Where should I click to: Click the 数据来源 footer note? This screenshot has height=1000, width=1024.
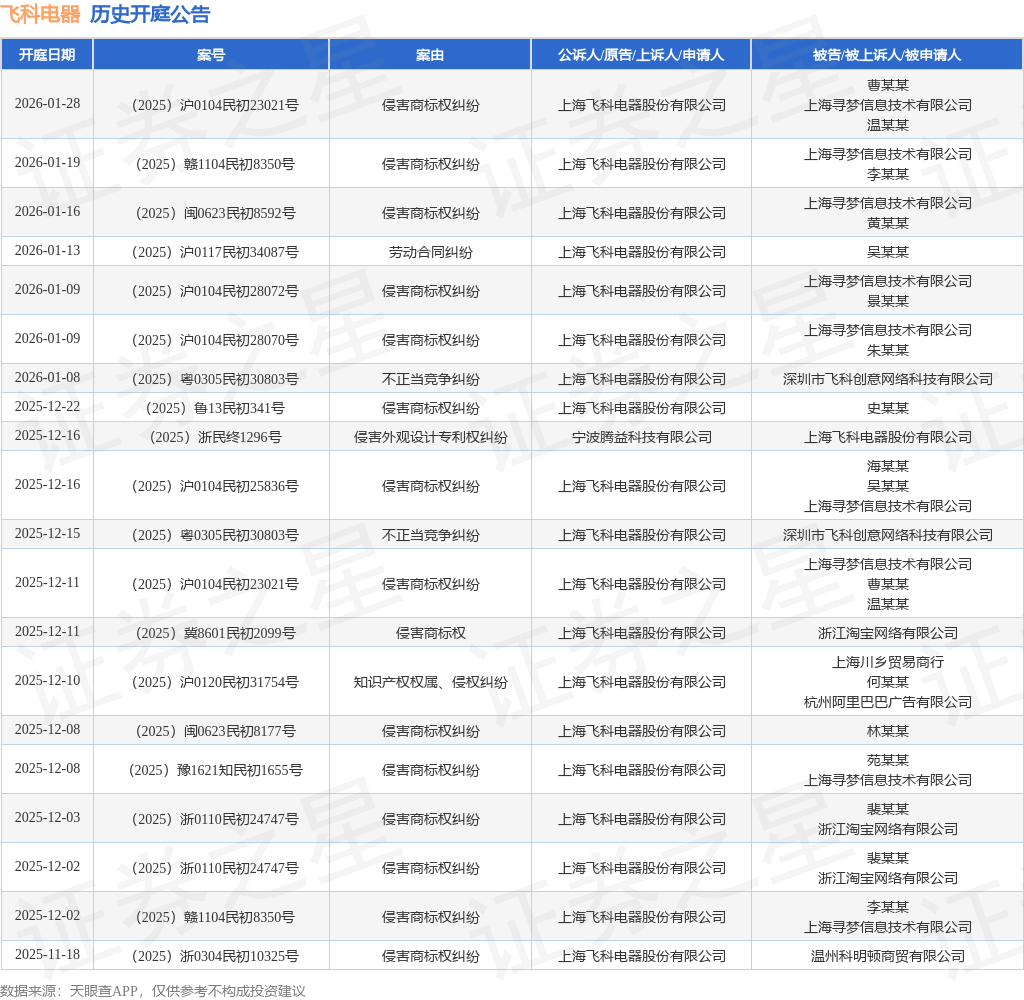pyautogui.click(x=153, y=991)
